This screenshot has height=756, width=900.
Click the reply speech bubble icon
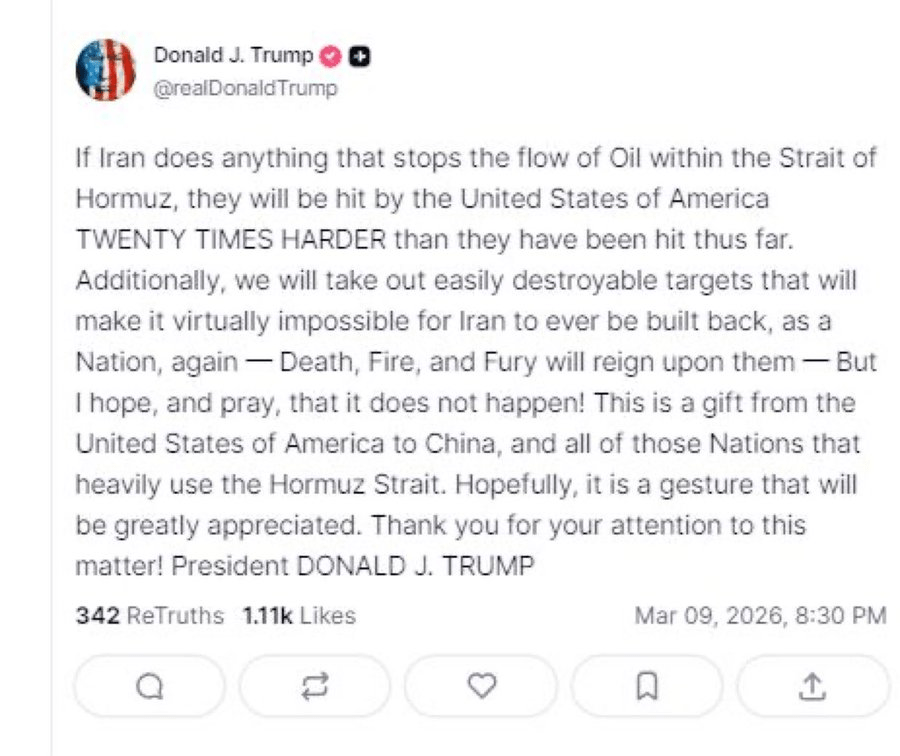[150, 686]
